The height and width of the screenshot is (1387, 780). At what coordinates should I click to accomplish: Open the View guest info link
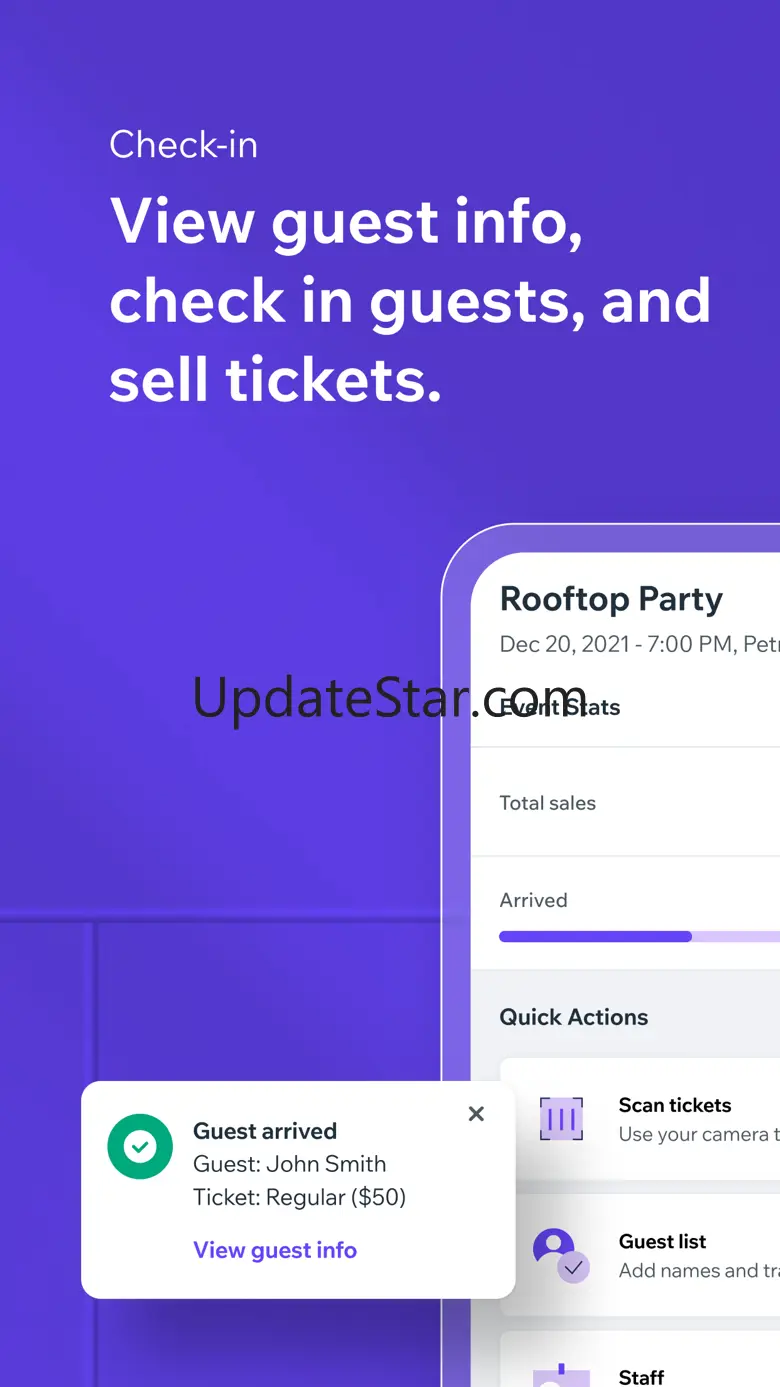(x=275, y=1250)
